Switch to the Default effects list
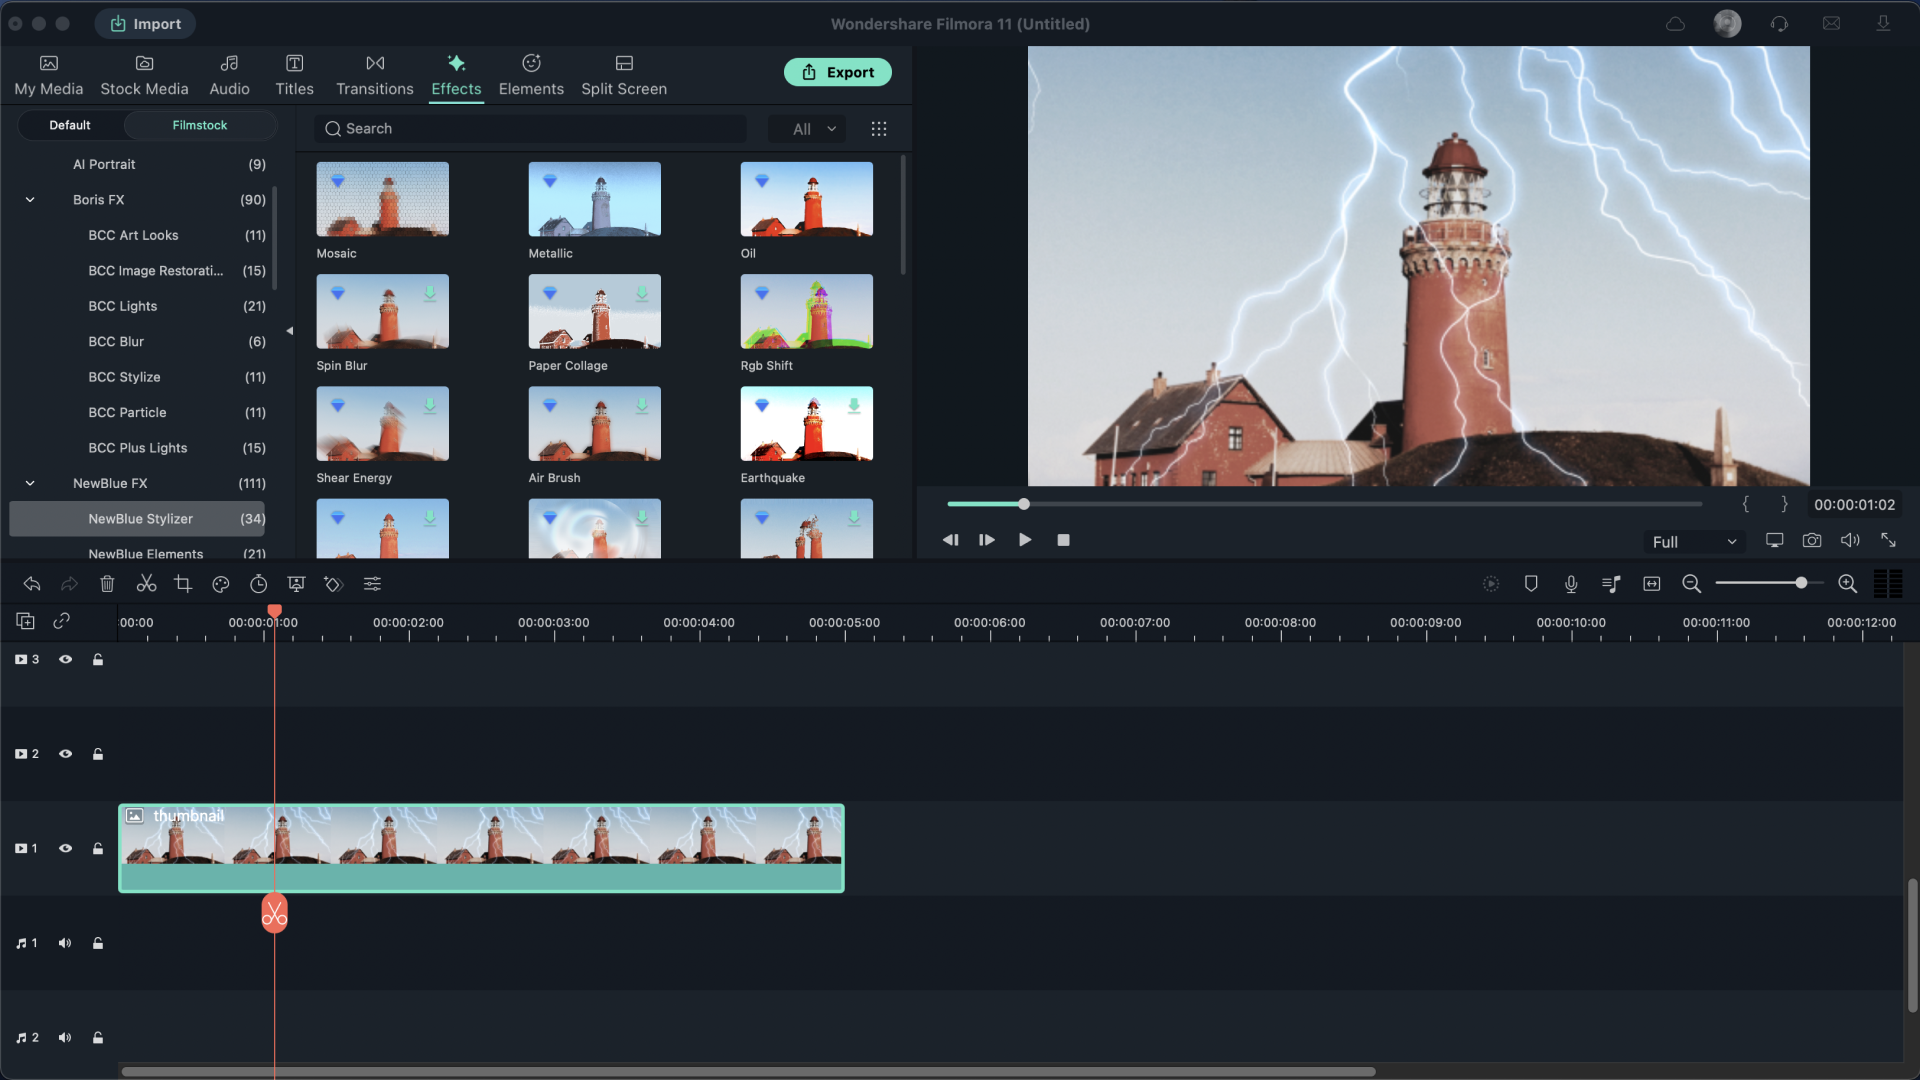This screenshot has width=1920, height=1080. click(x=70, y=126)
